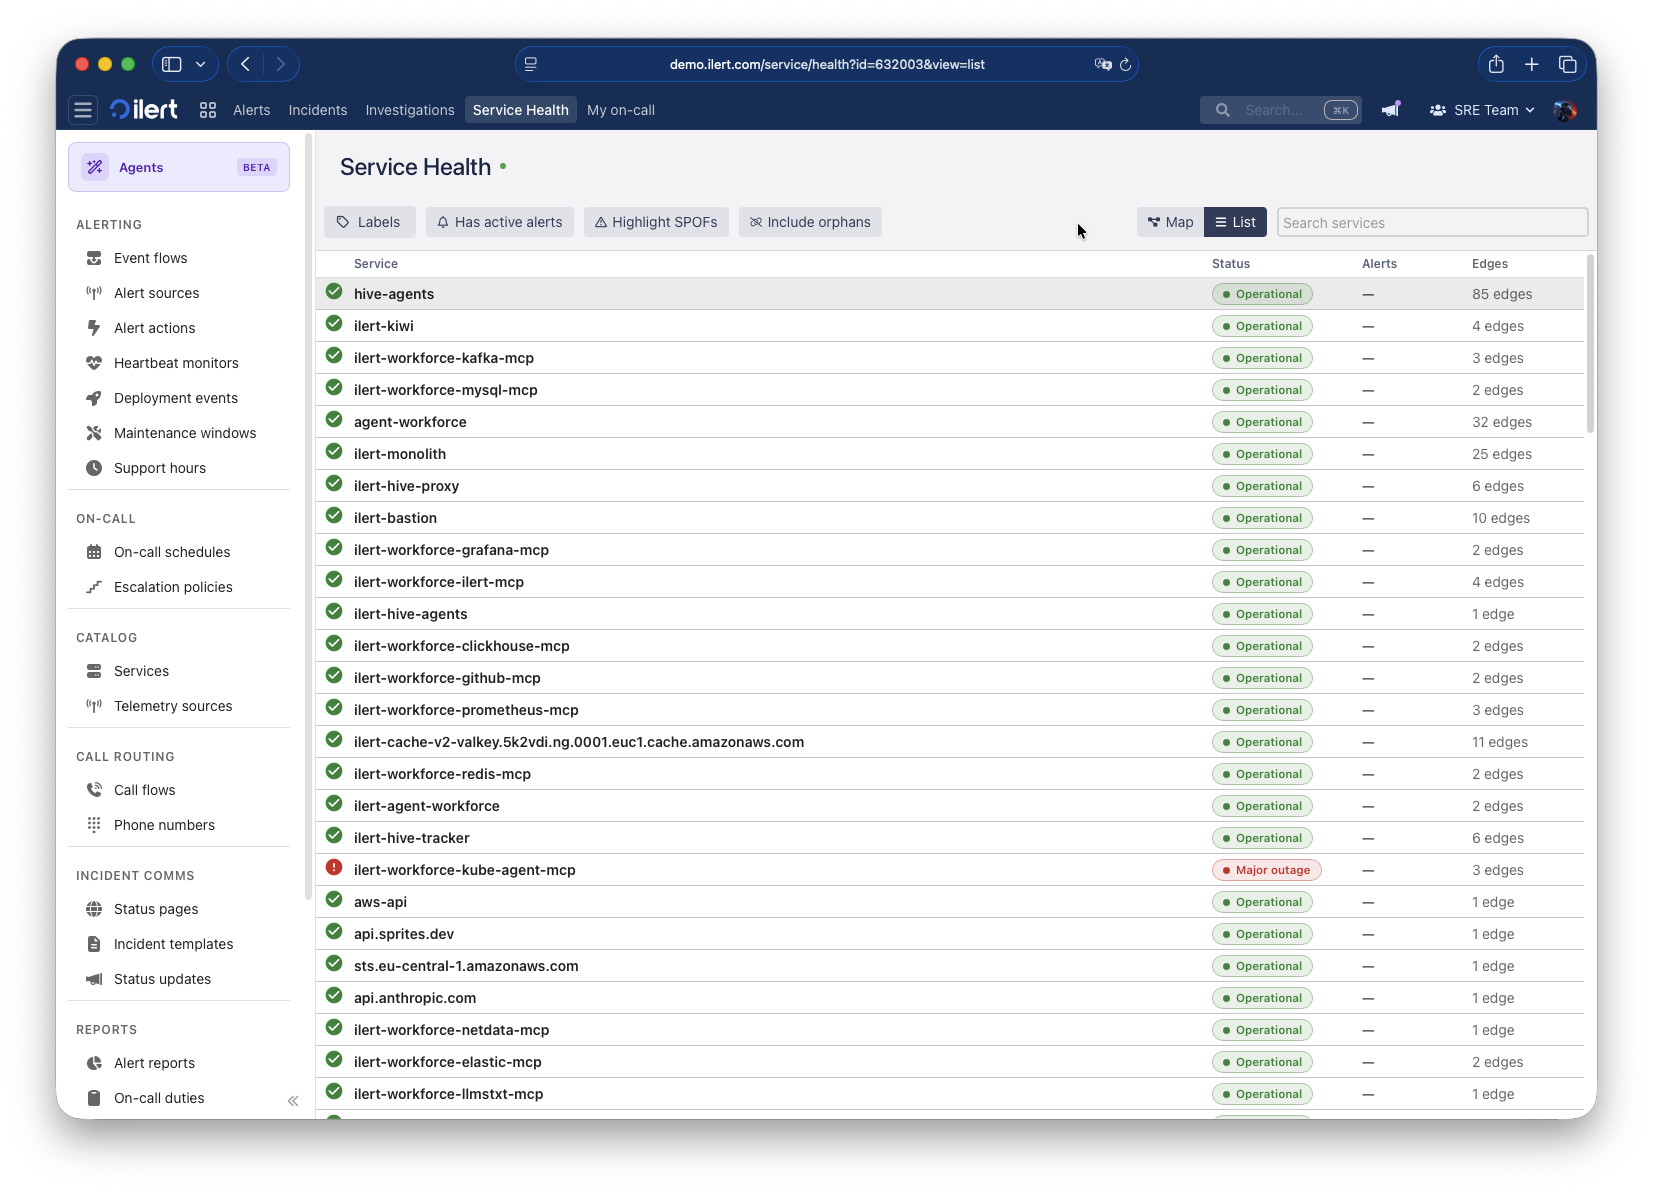Open the ilert-monolith service
Viewport: 1653px width, 1193px height.
(x=400, y=454)
